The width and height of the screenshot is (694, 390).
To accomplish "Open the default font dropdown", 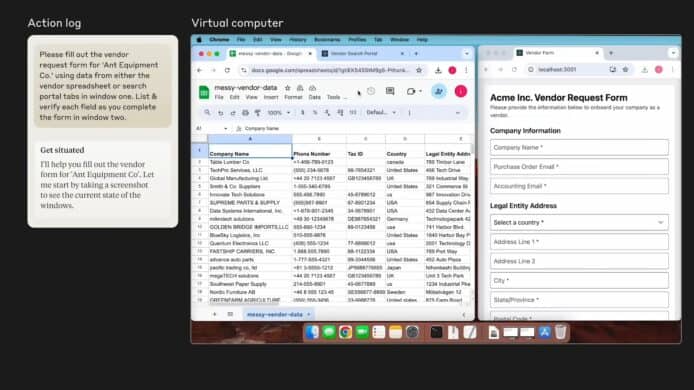I will click(x=381, y=112).
